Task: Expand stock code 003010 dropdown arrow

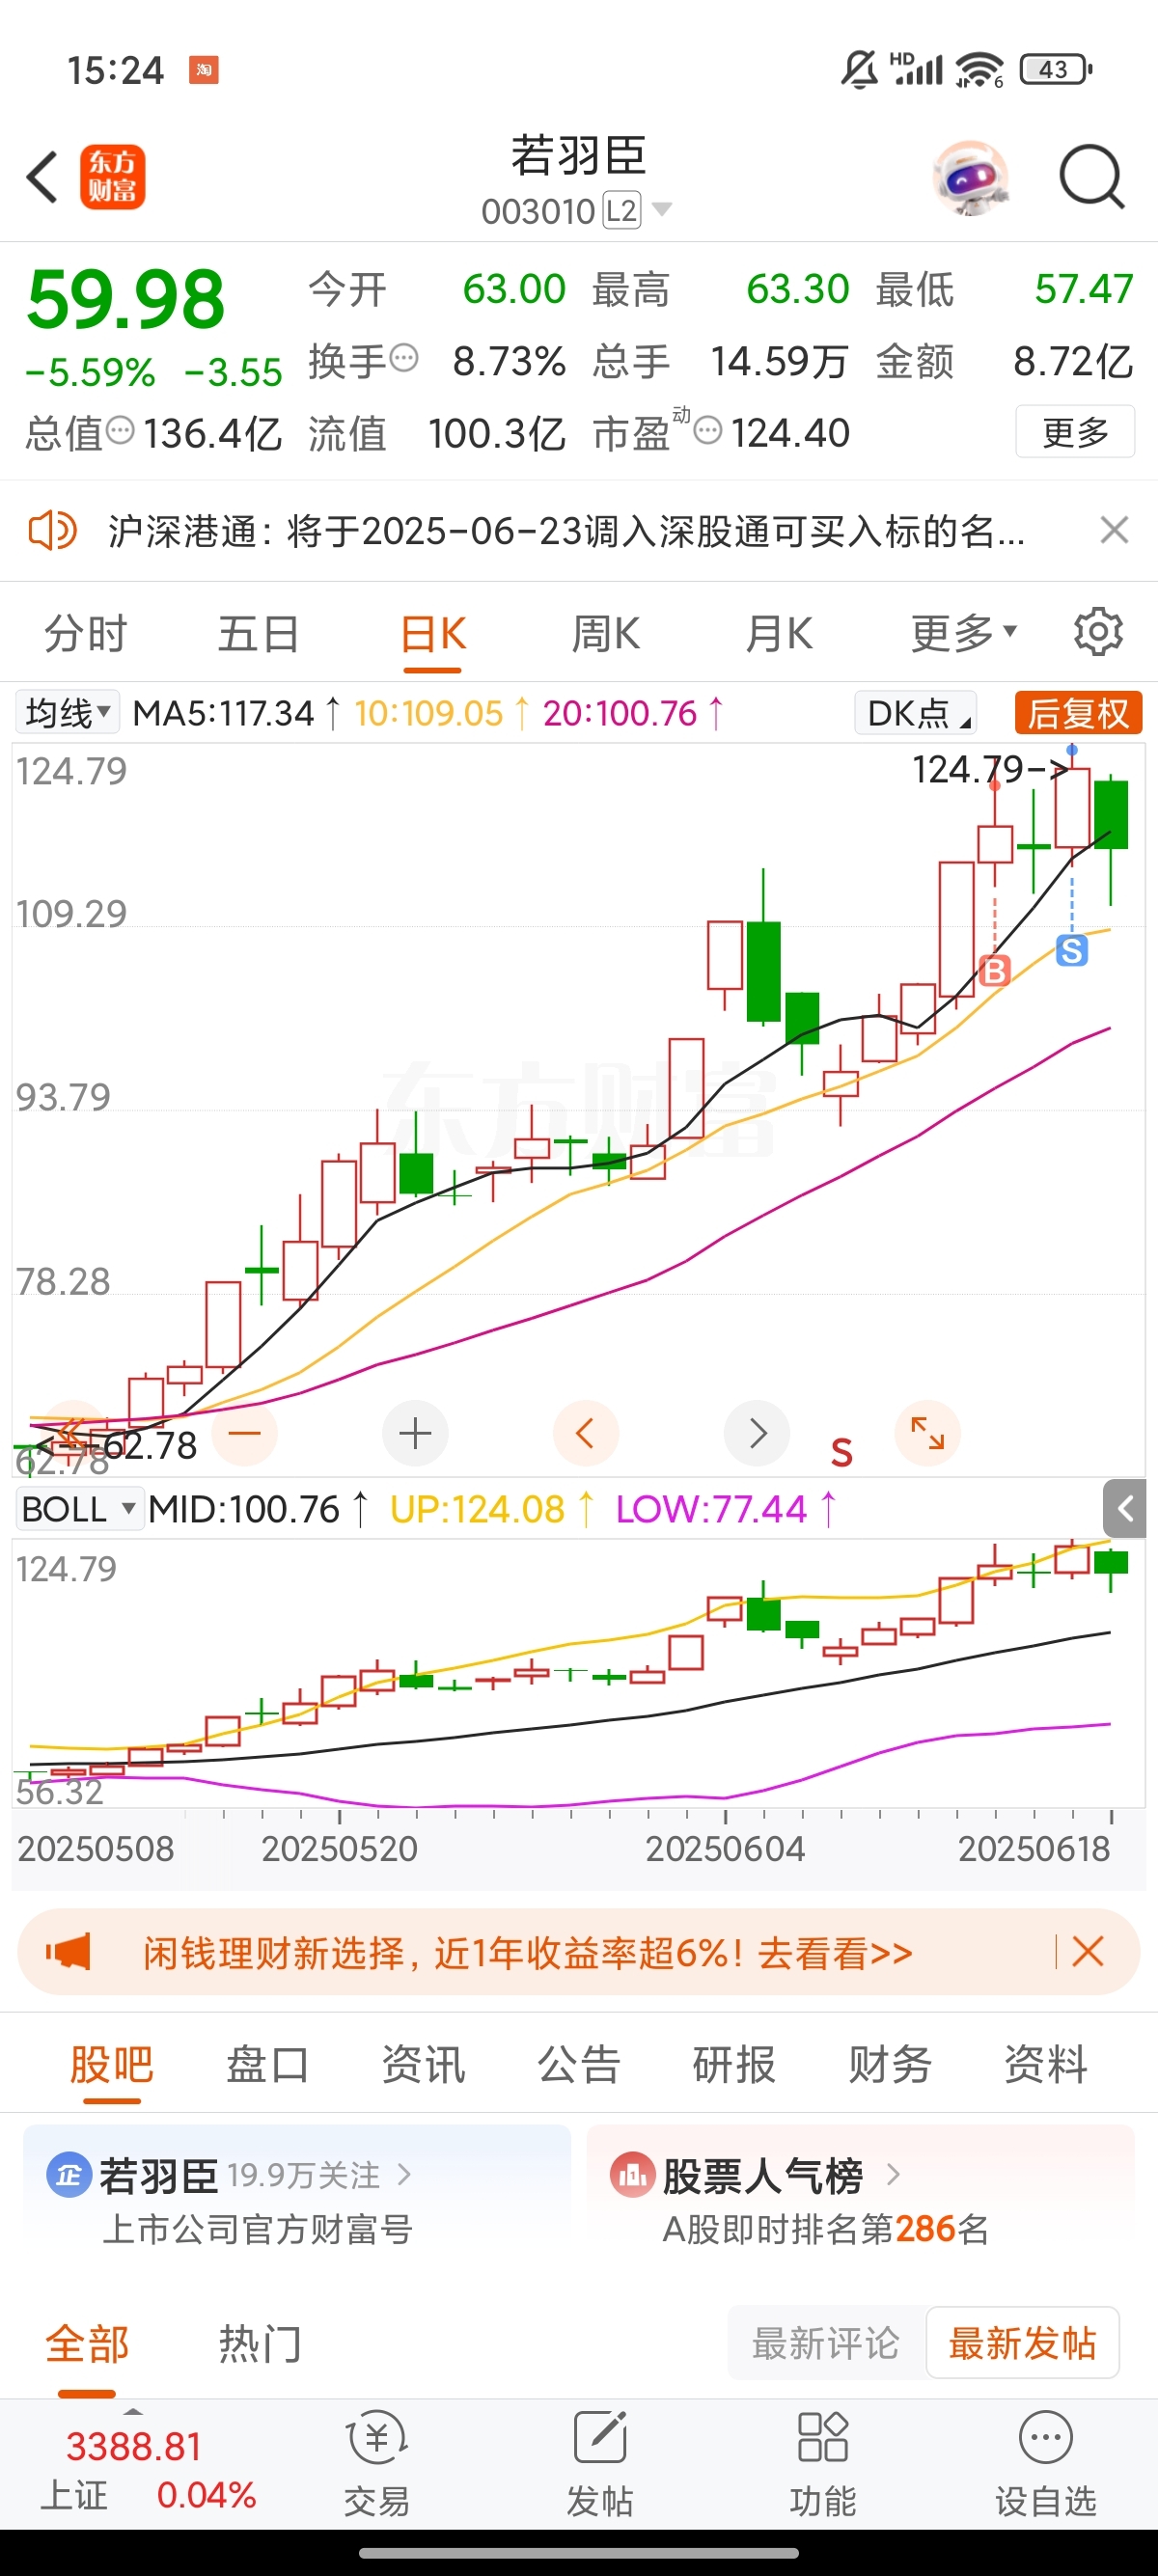Action: point(662,210)
